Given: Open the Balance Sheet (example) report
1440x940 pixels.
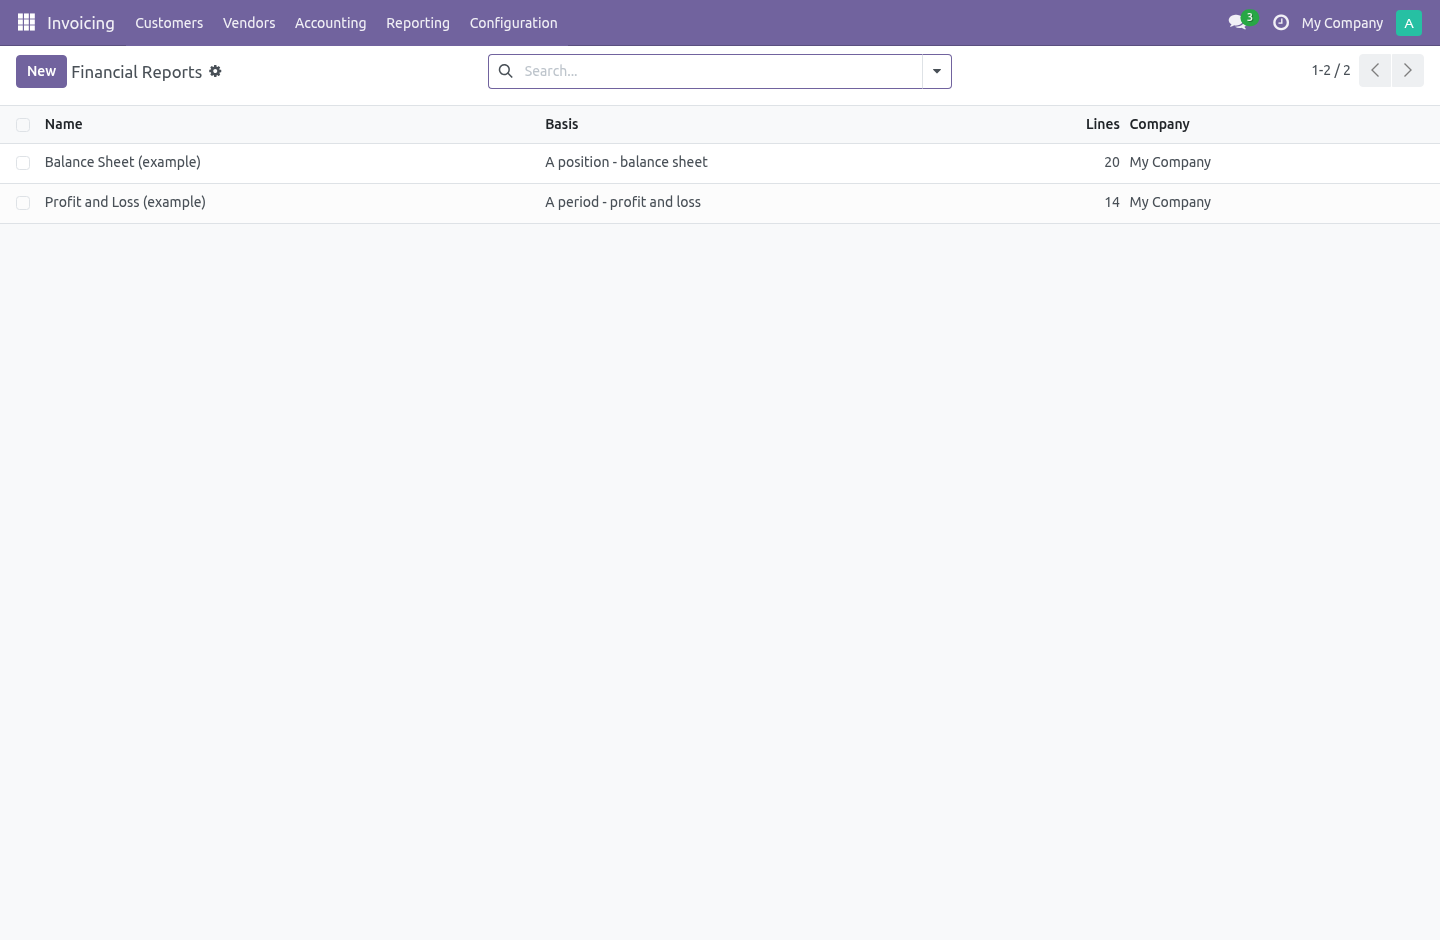Looking at the screenshot, I should (123, 162).
